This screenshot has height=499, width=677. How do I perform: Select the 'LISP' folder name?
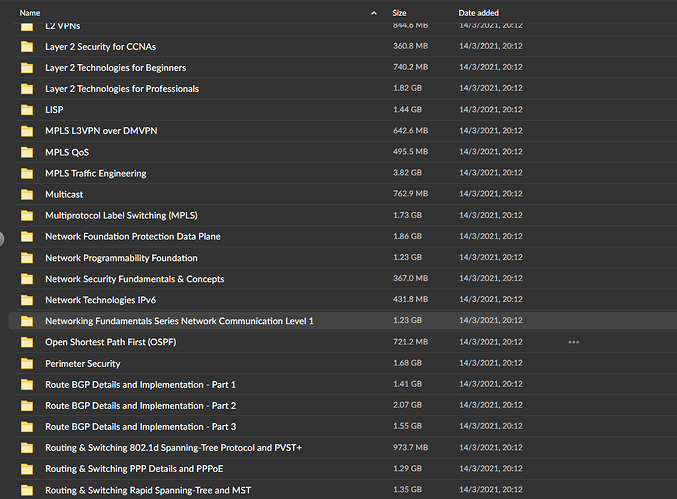(x=54, y=110)
